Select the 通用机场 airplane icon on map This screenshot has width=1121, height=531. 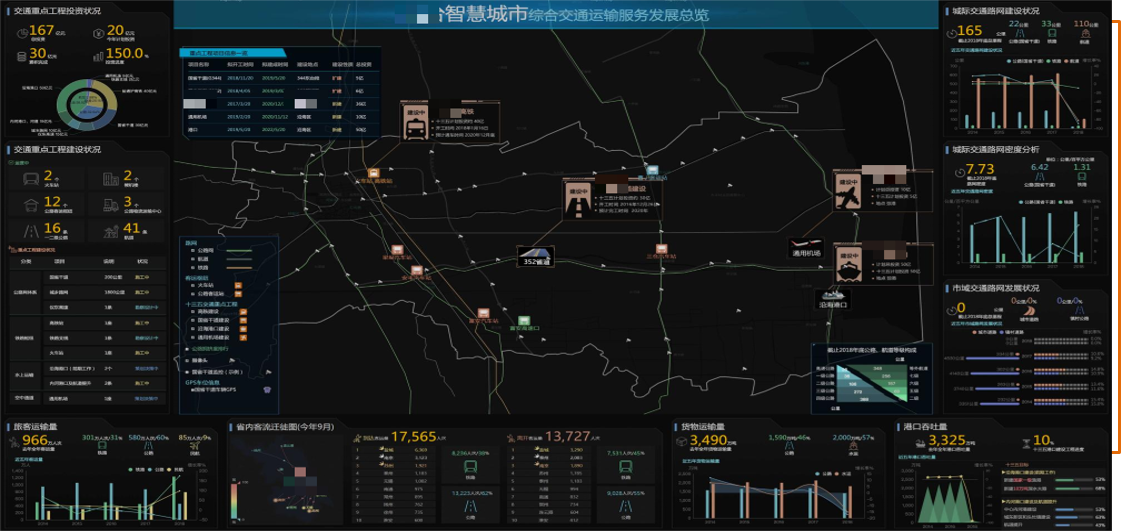click(805, 244)
